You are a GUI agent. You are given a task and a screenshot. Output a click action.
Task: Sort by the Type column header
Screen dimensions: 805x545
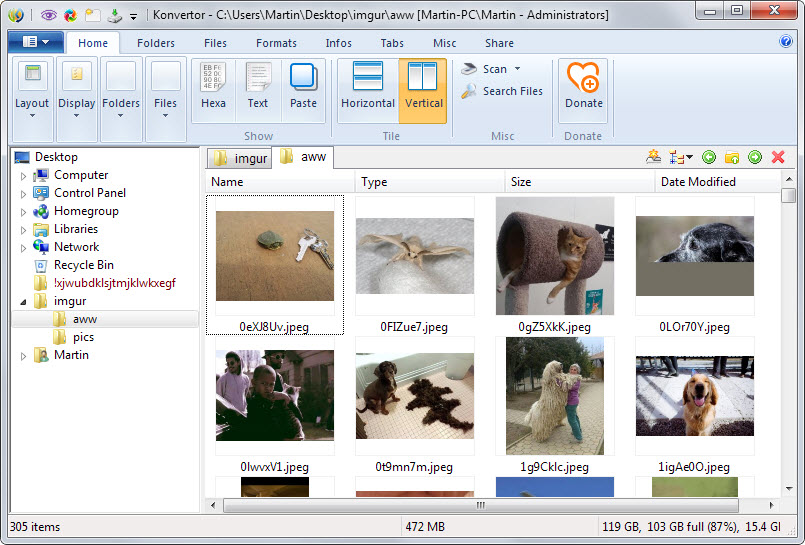click(x=430, y=182)
